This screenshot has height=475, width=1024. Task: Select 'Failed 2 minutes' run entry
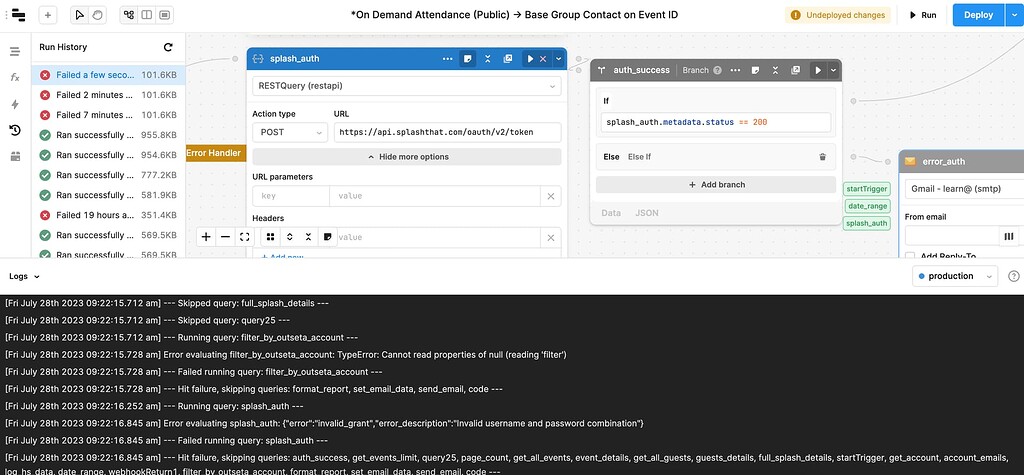click(108, 95)
